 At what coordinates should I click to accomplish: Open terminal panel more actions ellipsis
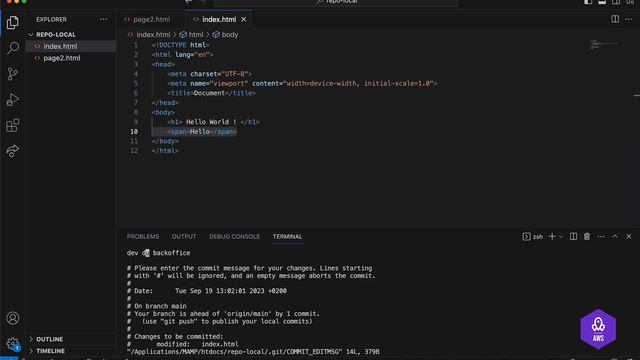(x=601, y=237)
